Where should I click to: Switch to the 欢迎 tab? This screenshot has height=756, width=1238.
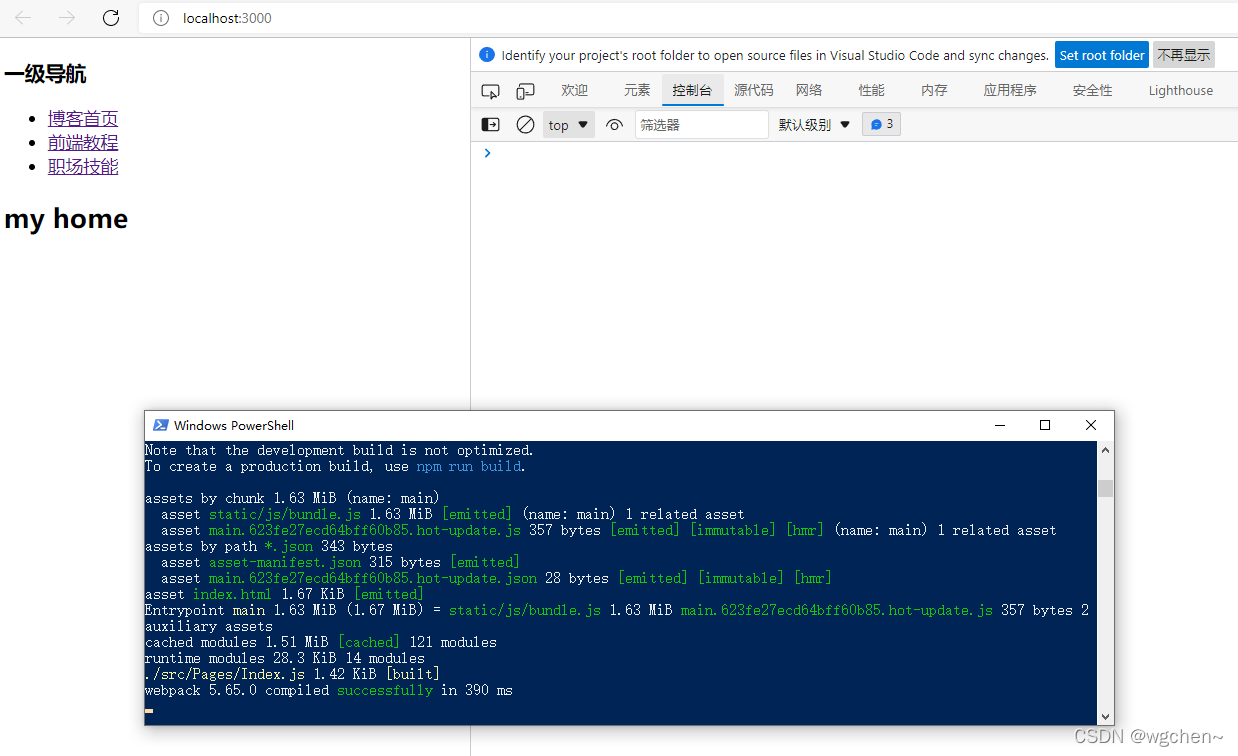(574, 90)
